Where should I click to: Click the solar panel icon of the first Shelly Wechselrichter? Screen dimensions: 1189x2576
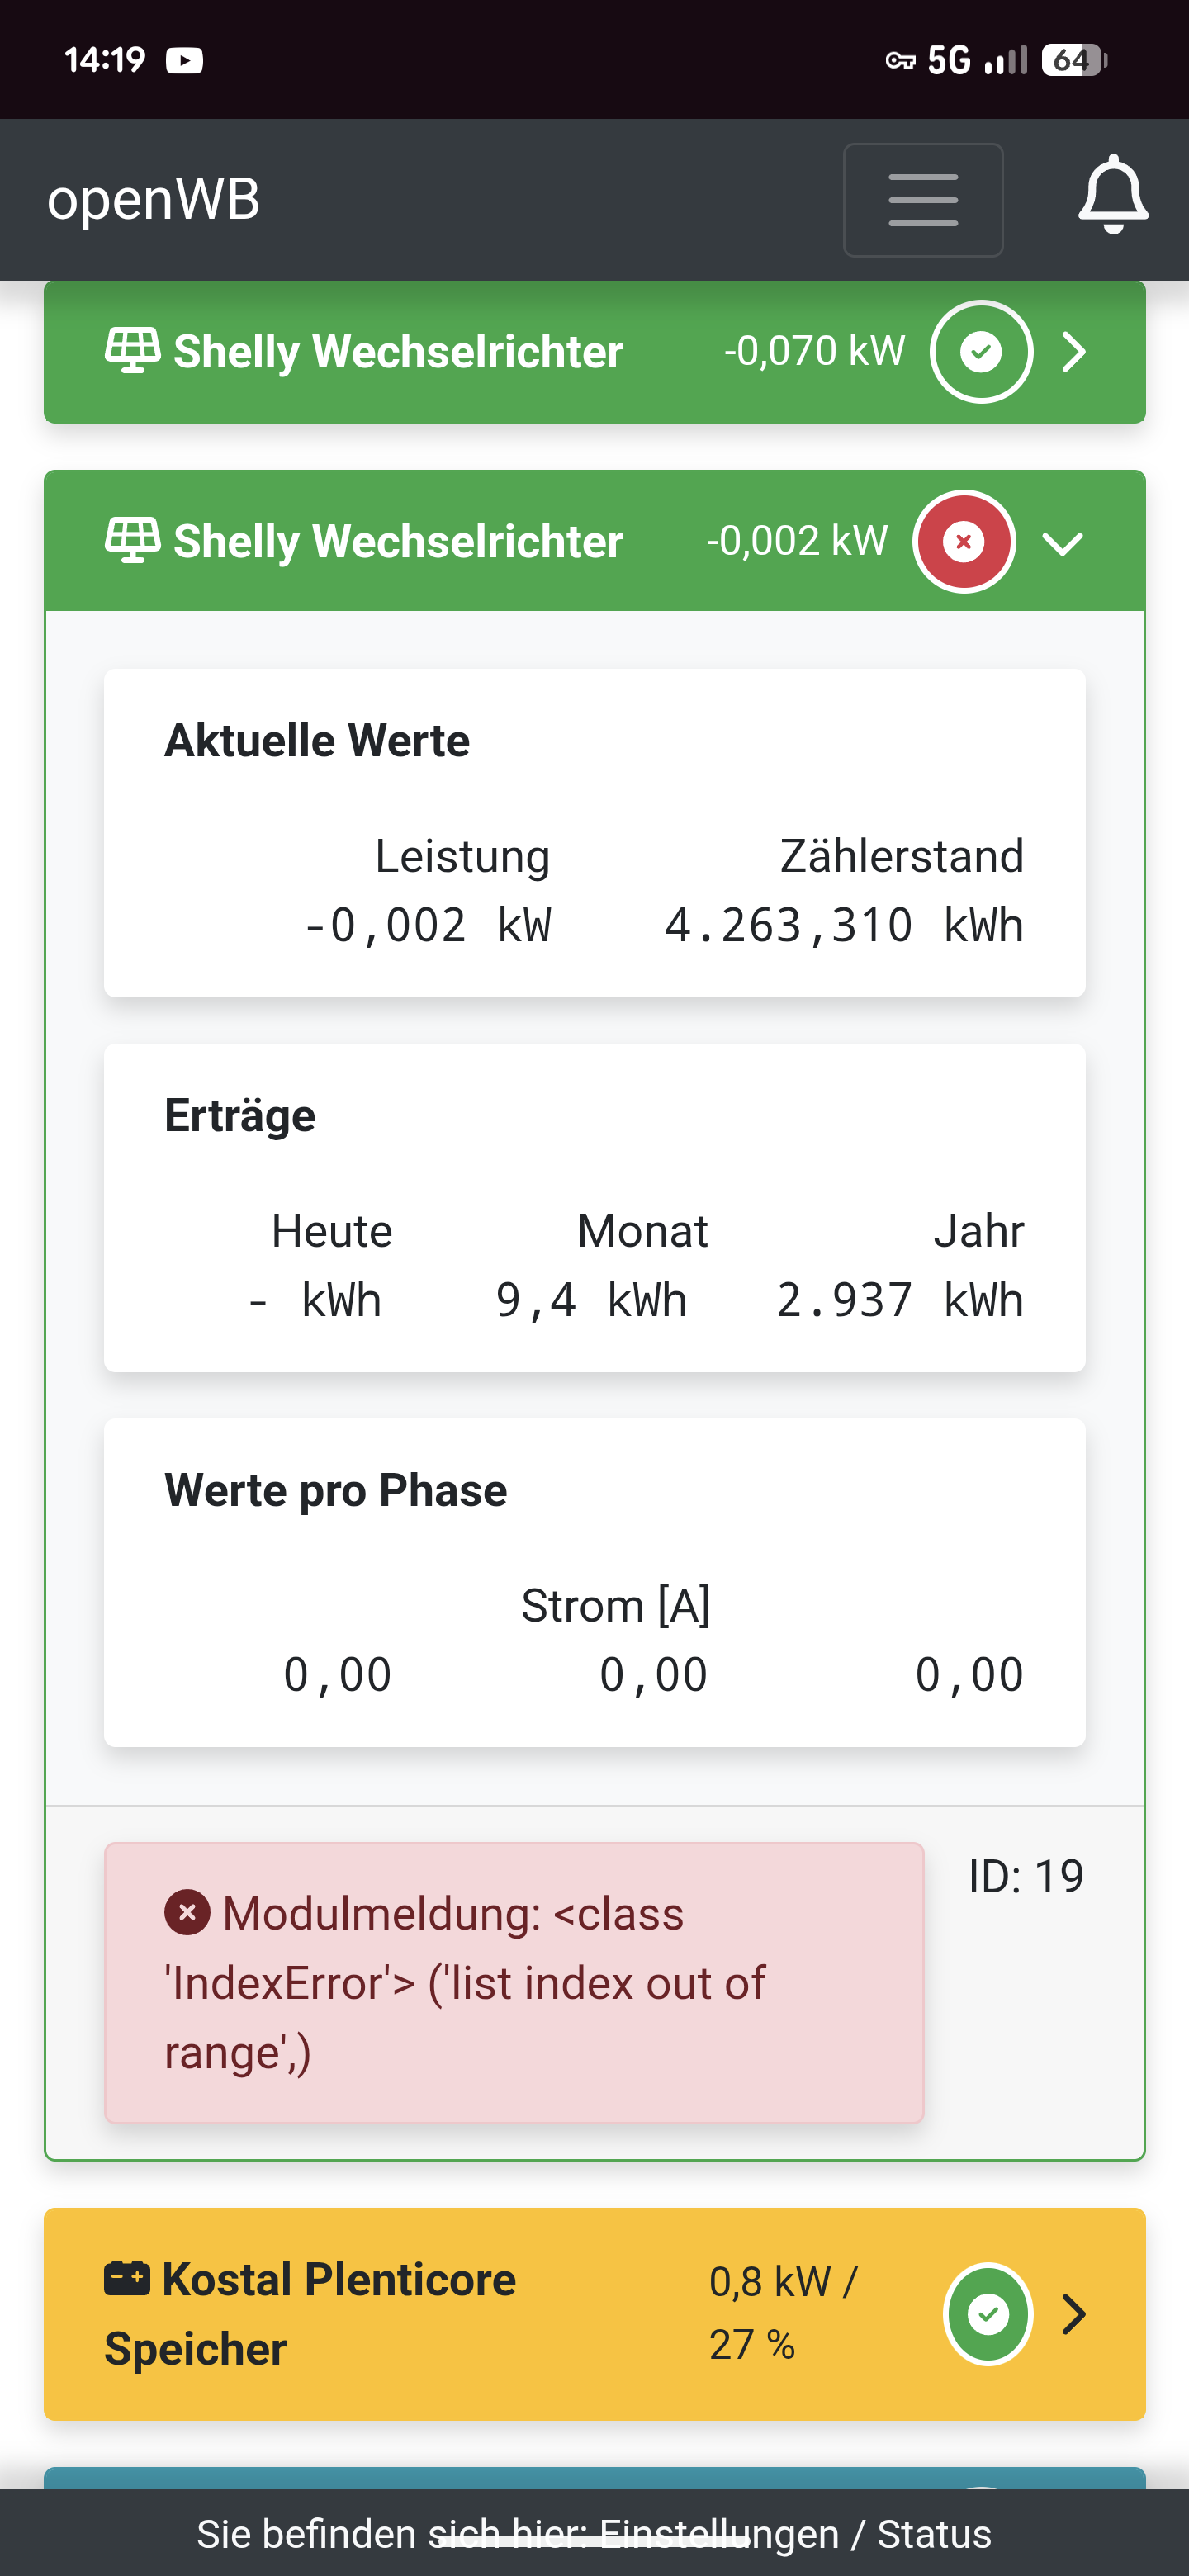click(132, 351)
